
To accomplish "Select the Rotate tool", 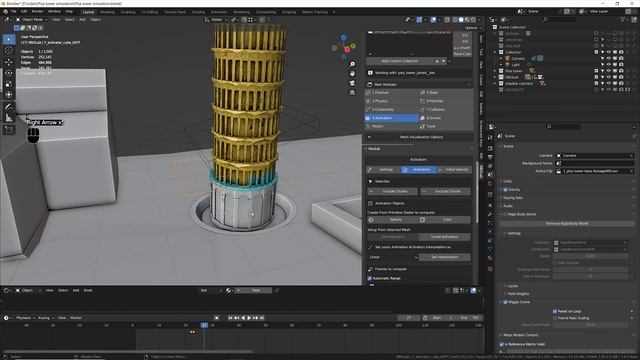I will (x=9, y=73).
